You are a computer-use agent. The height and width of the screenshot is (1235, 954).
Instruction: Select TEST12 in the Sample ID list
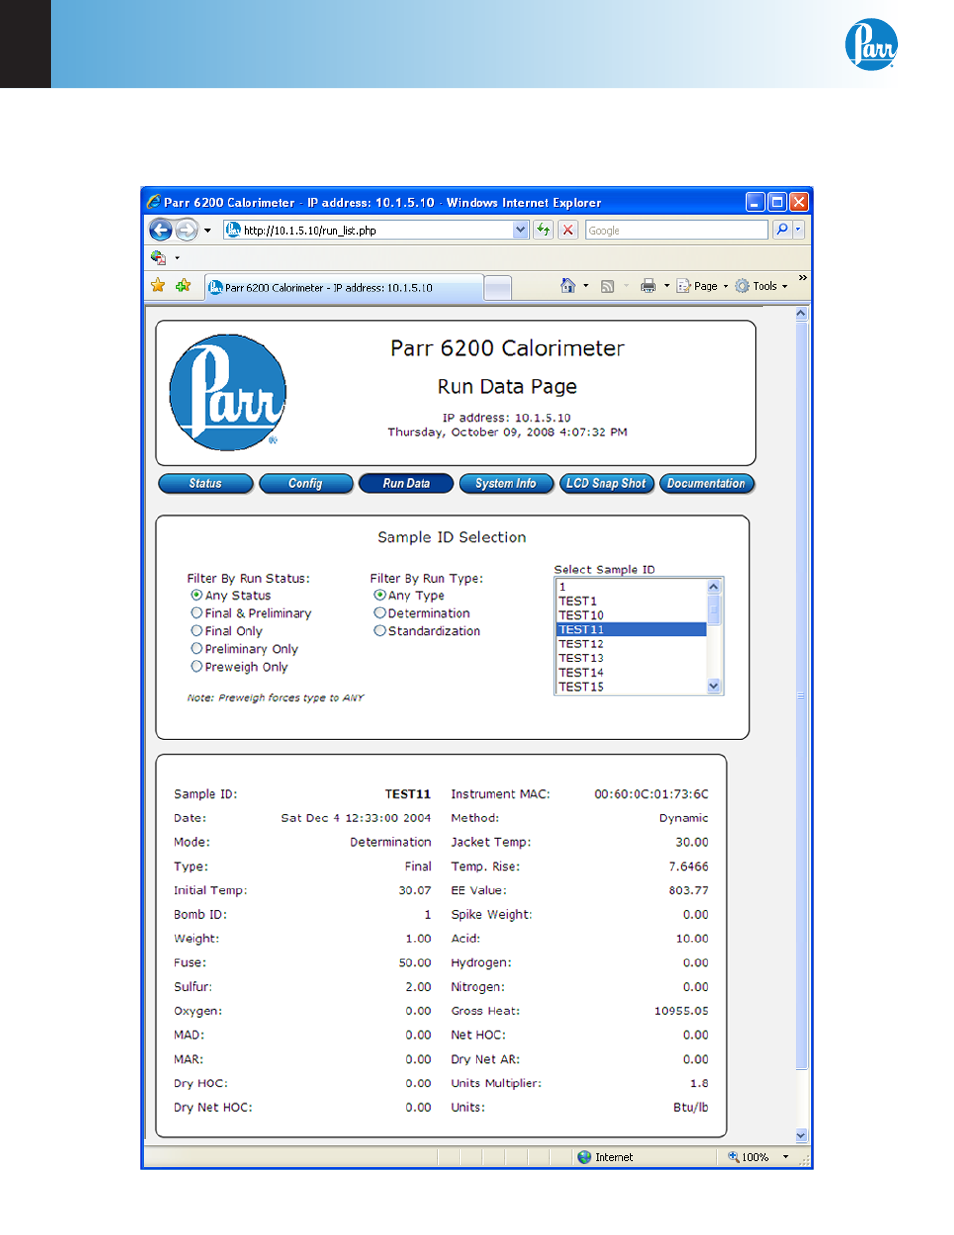click(x=631, y=644)
